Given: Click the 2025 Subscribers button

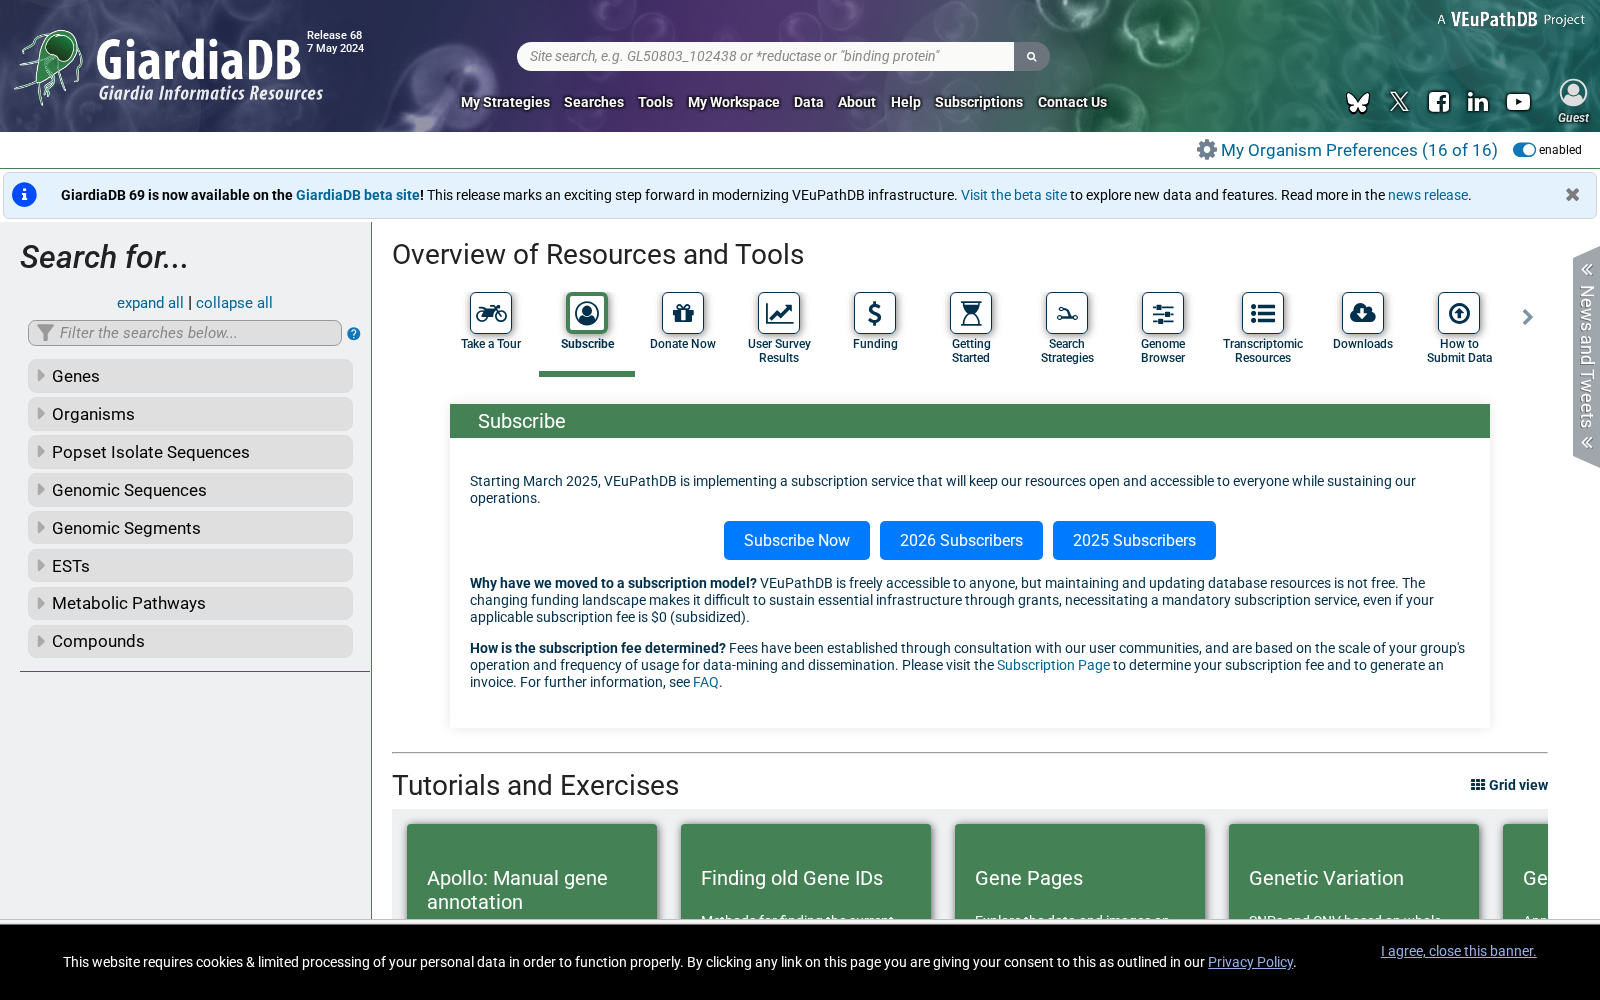Looking at the screenshot, I should point(1134,541).
